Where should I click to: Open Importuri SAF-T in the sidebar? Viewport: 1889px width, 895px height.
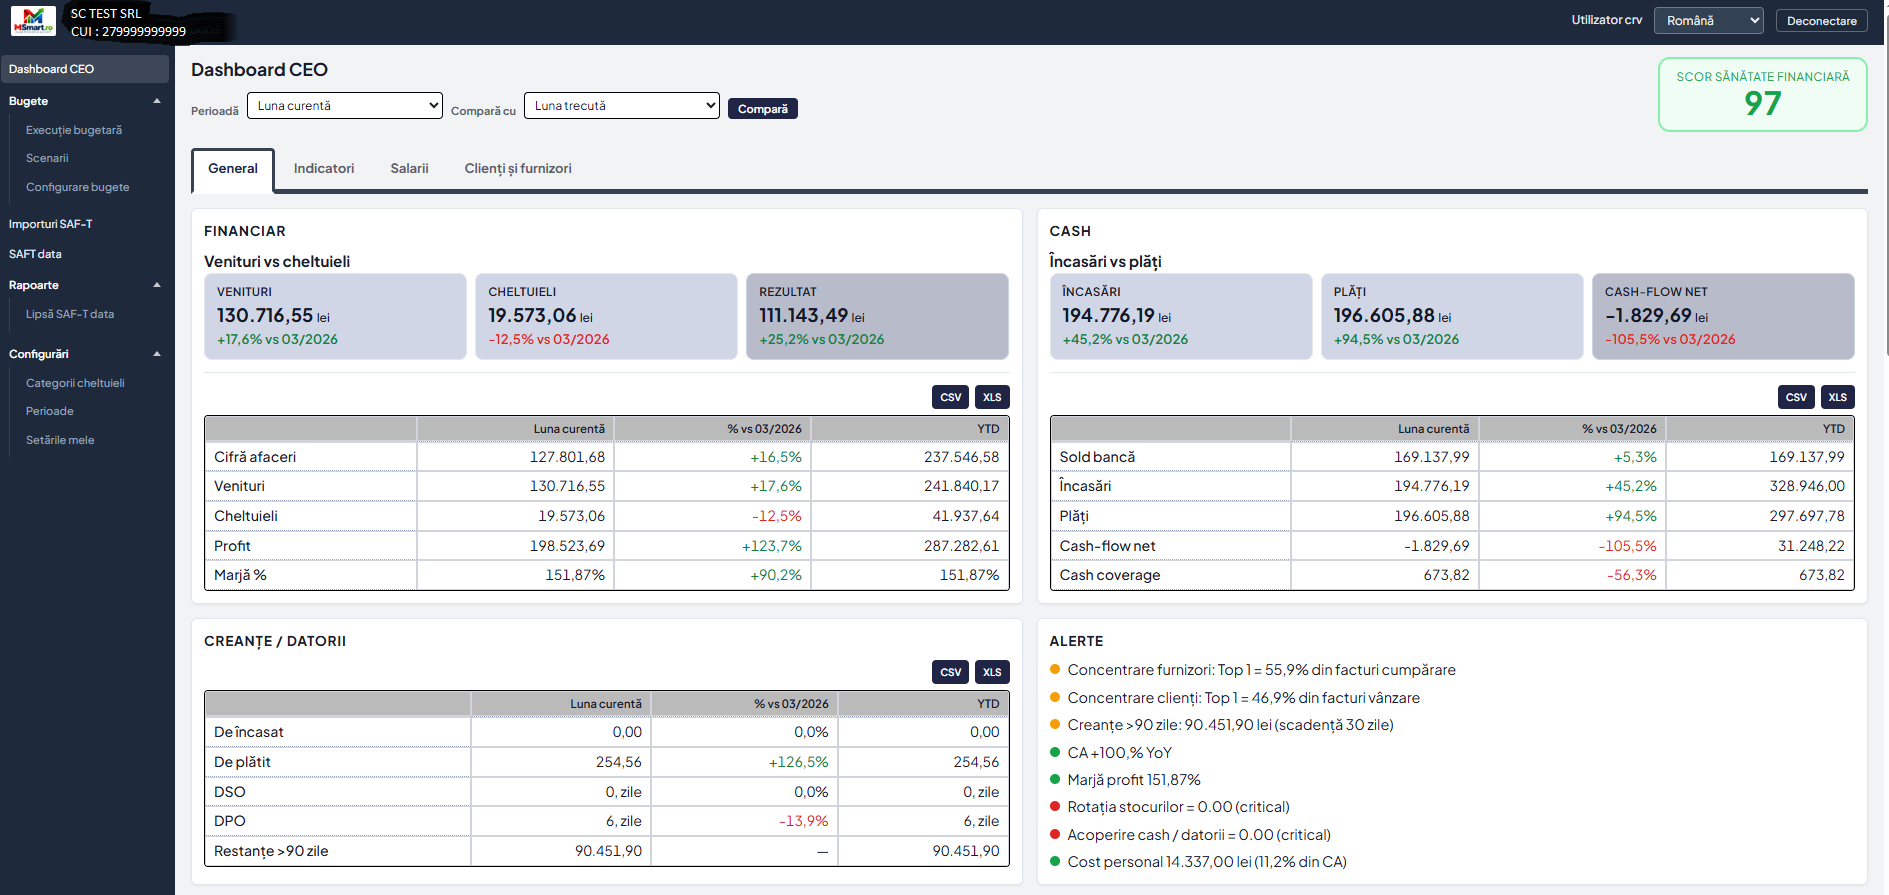click(x=51, y=224)
